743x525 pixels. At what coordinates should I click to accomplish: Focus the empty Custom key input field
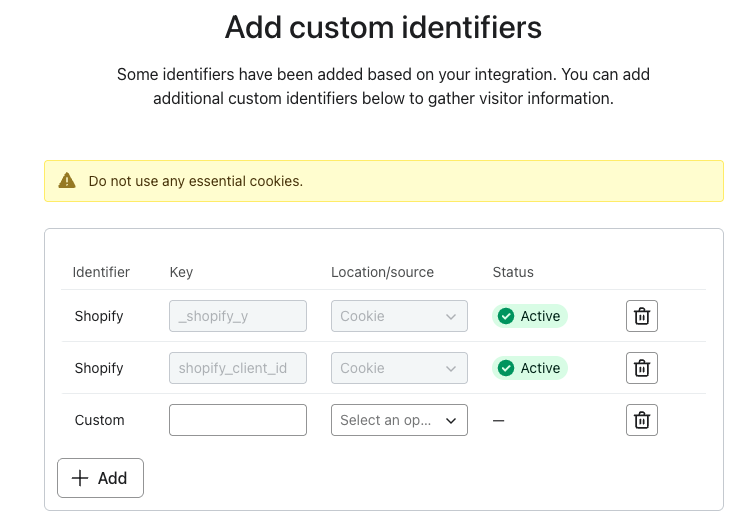pos(238,420)
